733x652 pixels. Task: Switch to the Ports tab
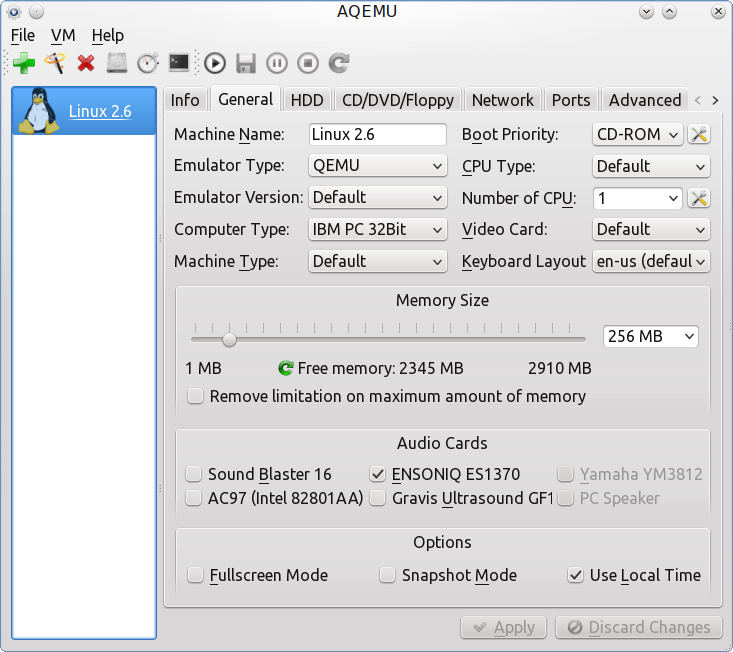571,100
